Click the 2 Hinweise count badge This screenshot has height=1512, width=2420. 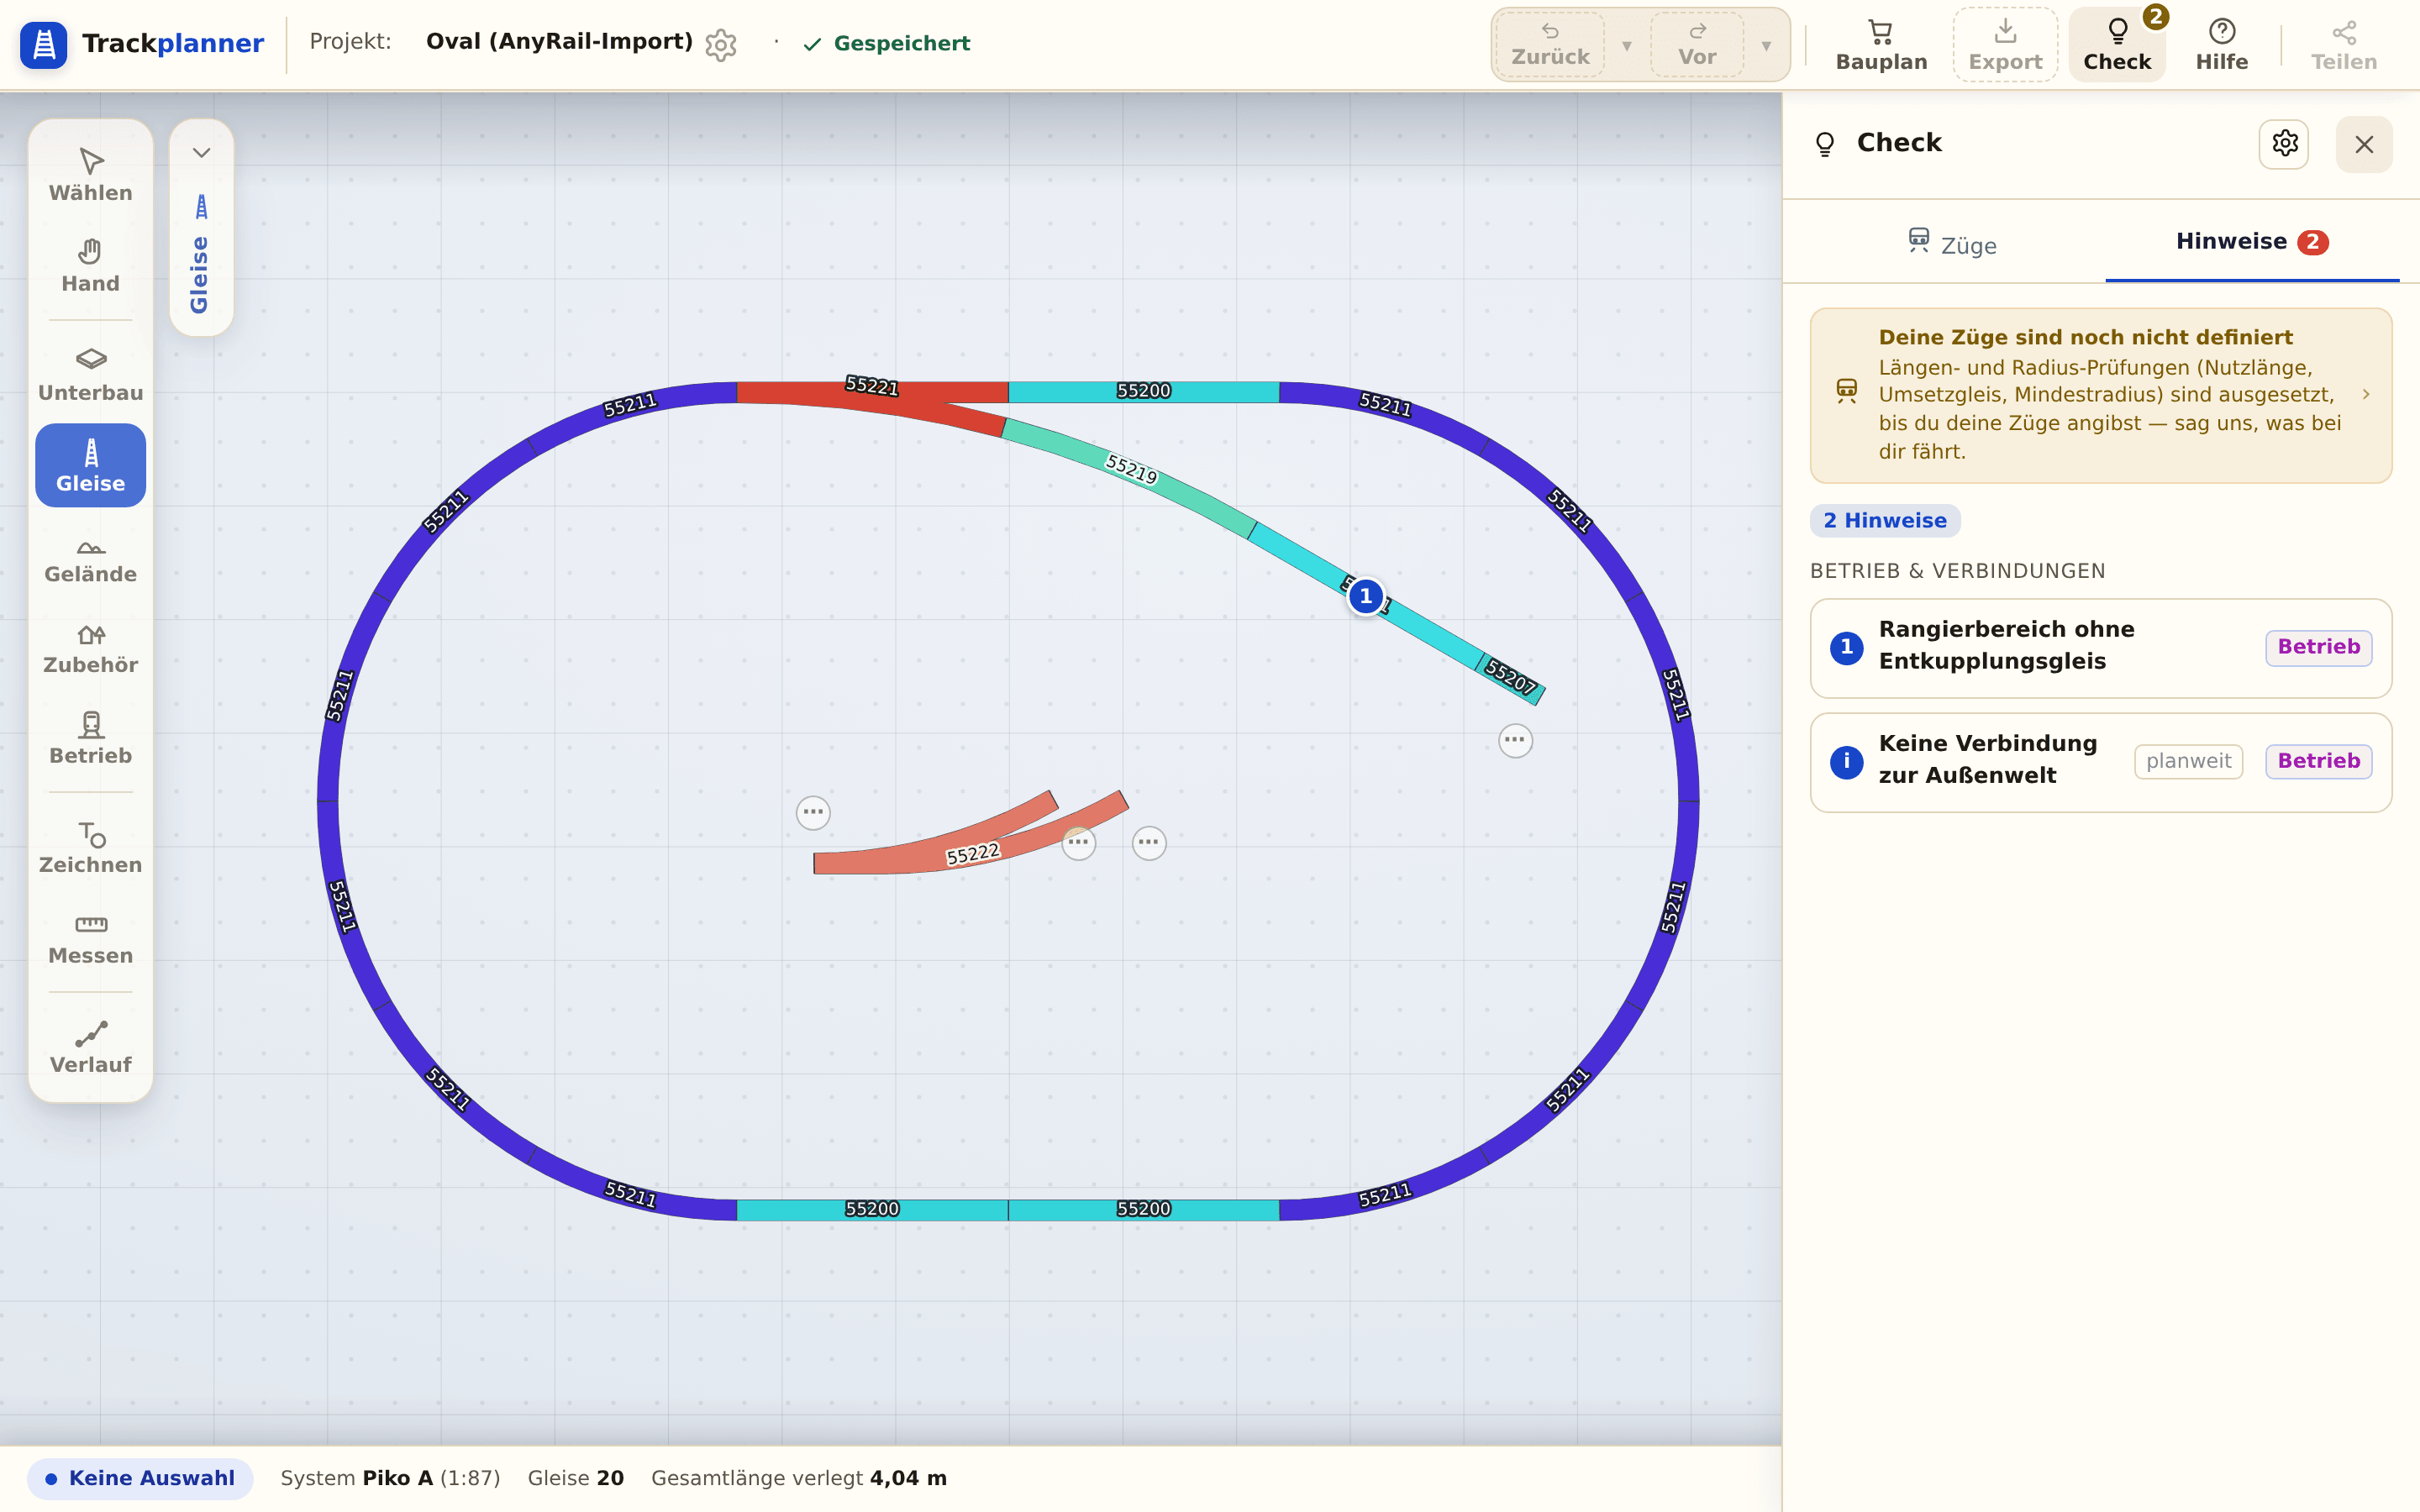coord(1885,520)
